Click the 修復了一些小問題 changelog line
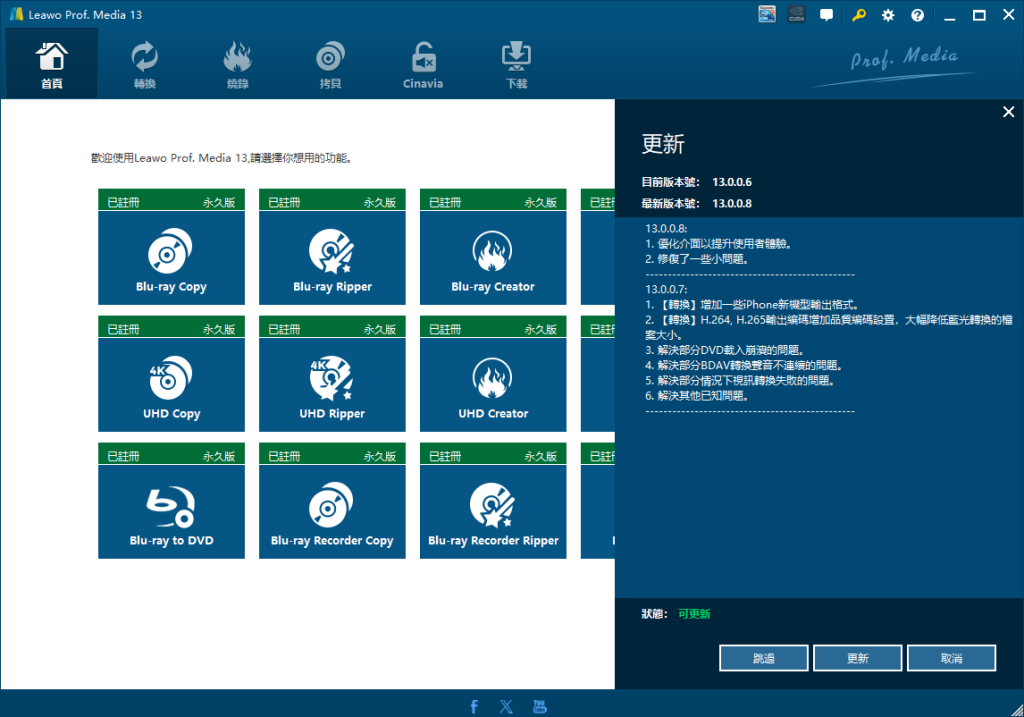The width and height of the screenshot is (1024, 717). point(696,259)
